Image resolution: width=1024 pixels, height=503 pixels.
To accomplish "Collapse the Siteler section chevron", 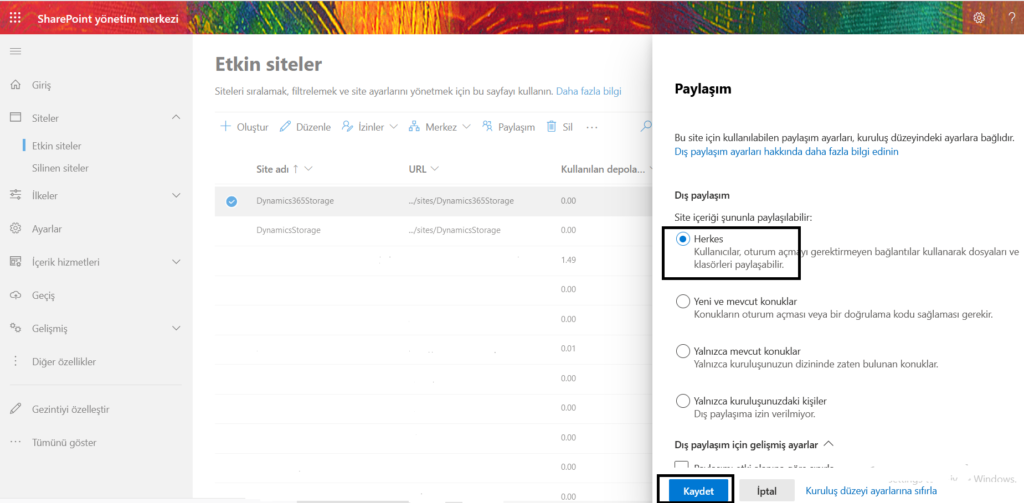I will click(176, 118).
